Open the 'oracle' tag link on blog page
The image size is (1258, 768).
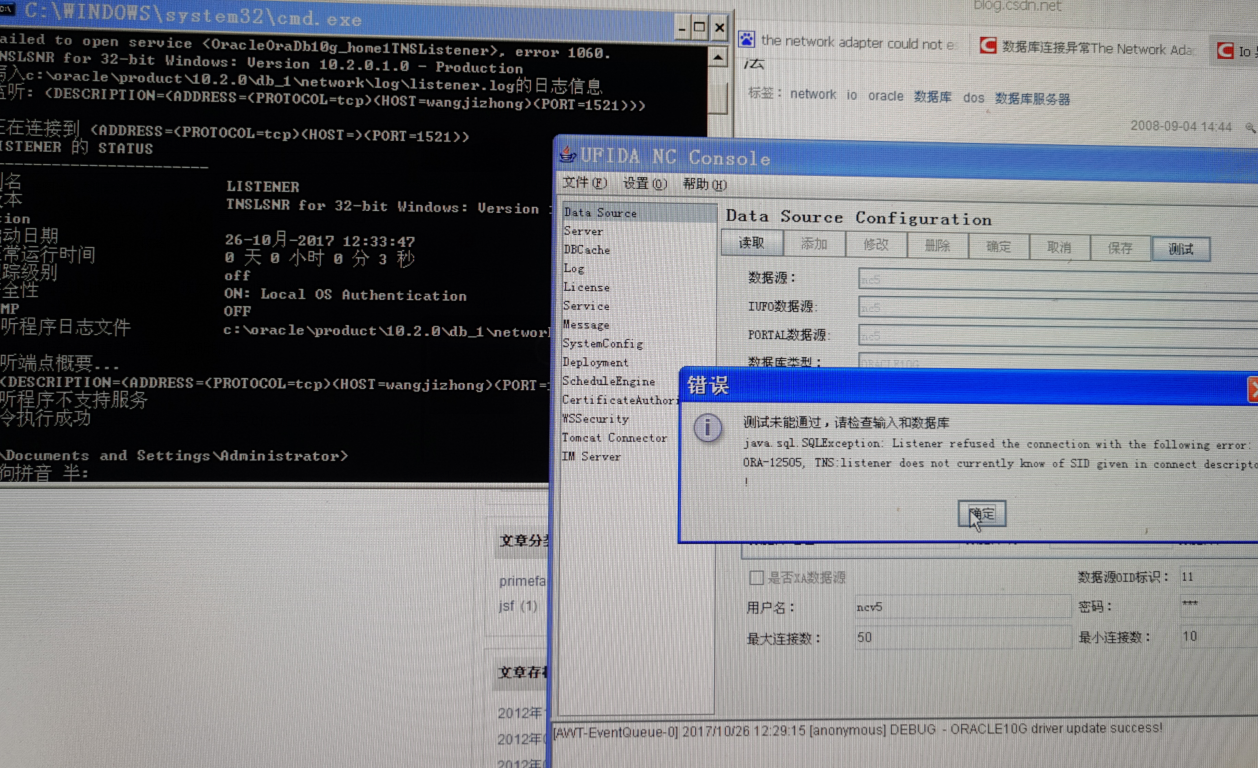pos(885,96)
